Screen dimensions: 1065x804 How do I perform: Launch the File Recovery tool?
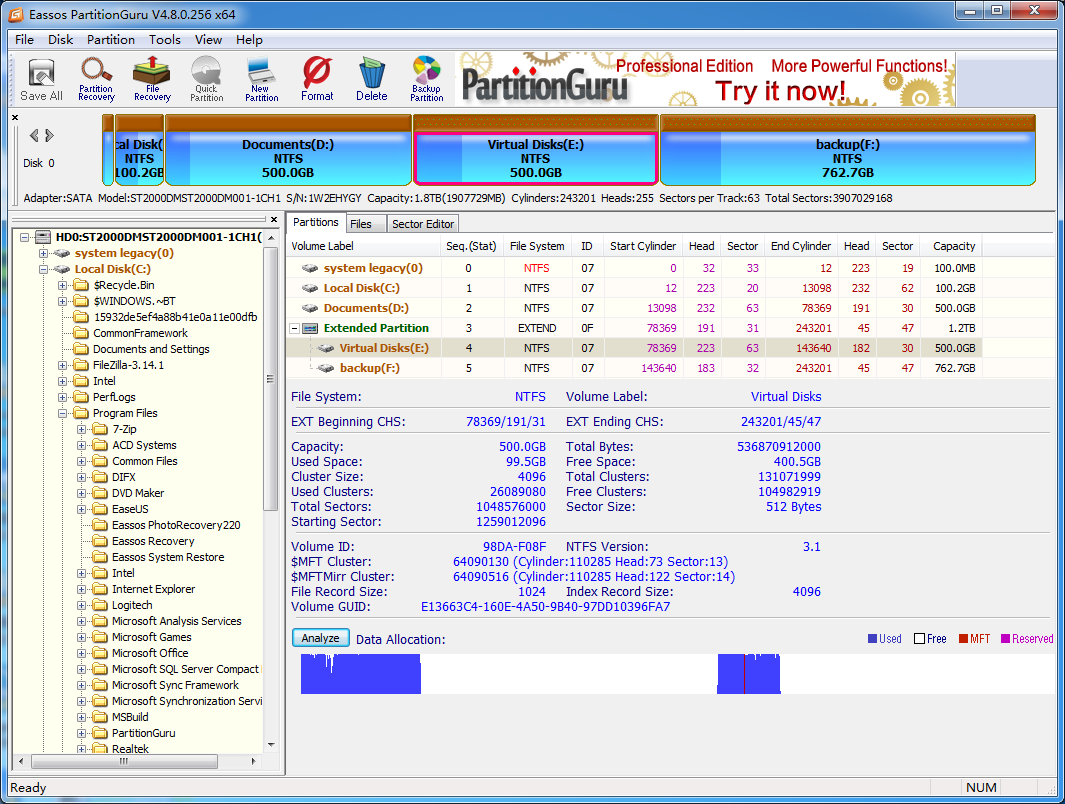click(x=152, y=80)
